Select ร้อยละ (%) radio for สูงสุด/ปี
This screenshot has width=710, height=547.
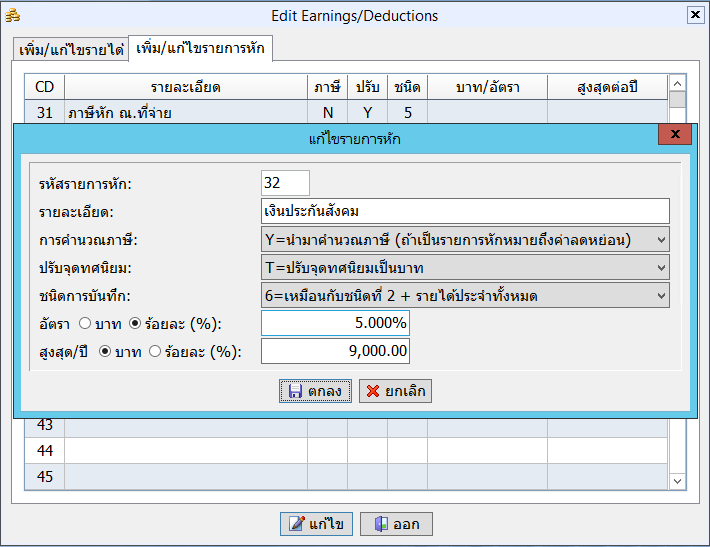(156, 351)
